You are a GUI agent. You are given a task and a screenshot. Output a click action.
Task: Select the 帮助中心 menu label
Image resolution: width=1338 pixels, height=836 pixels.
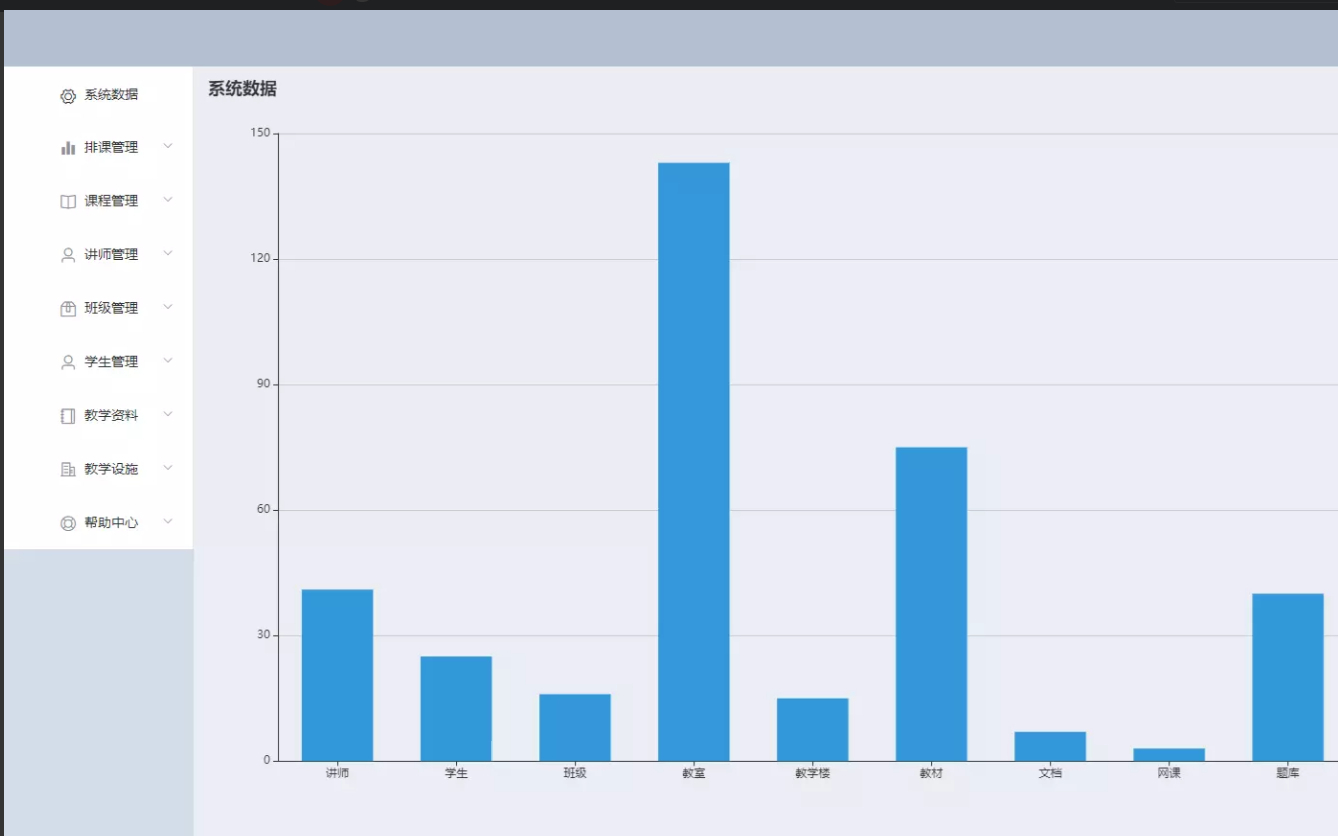(111, 522)
